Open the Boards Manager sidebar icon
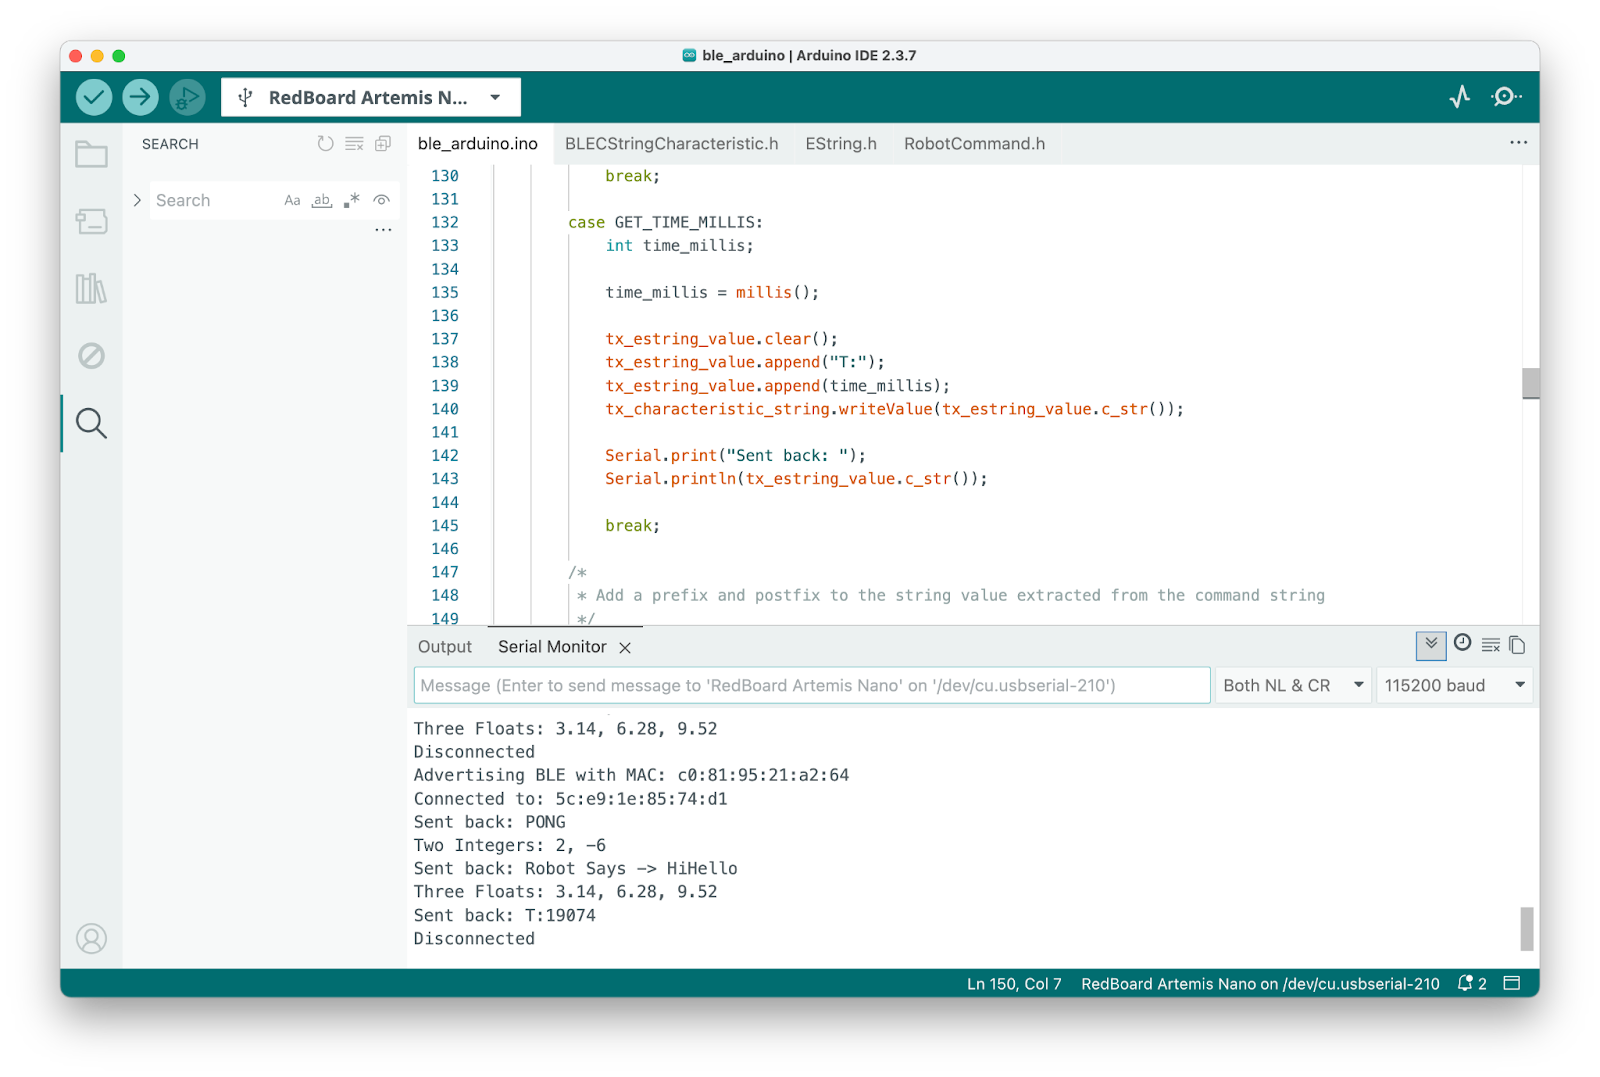 point(90,222)
